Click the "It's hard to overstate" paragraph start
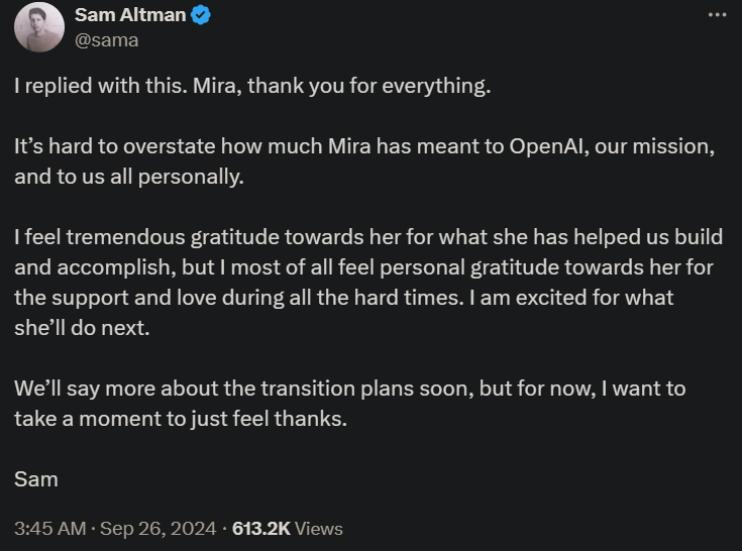Screen dimensions: 742x551 [x=100, y=146]
